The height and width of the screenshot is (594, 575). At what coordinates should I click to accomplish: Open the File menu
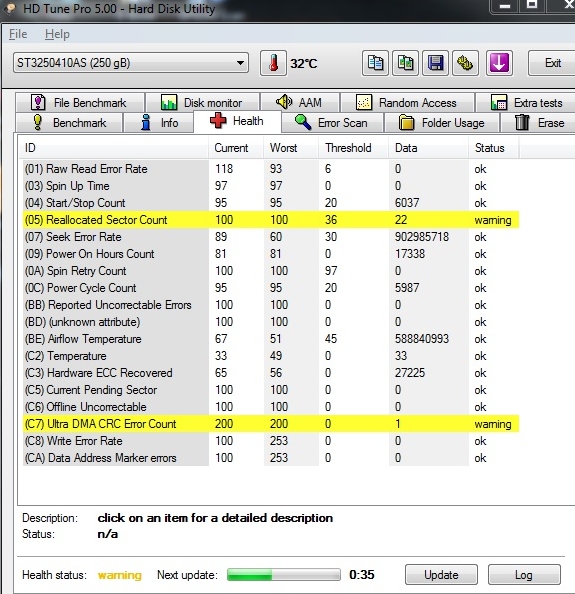18,34
